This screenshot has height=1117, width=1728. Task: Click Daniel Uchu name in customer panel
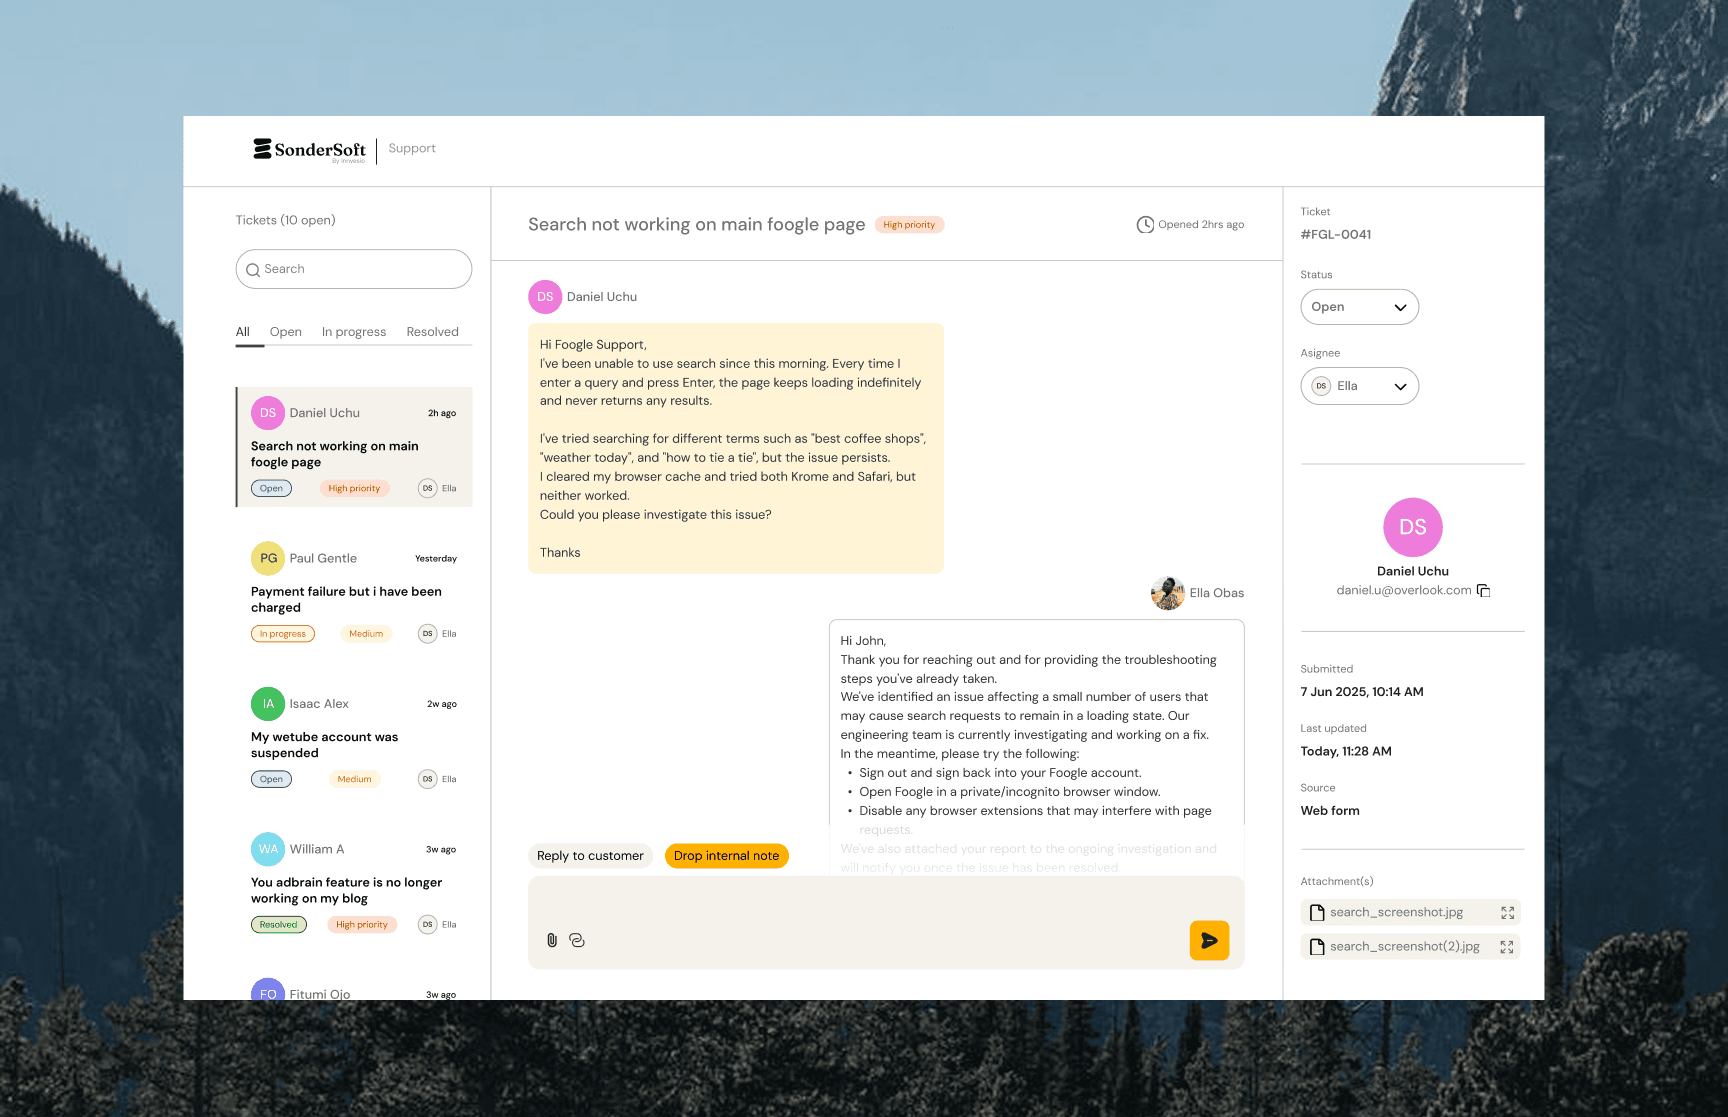point(1413,572)
